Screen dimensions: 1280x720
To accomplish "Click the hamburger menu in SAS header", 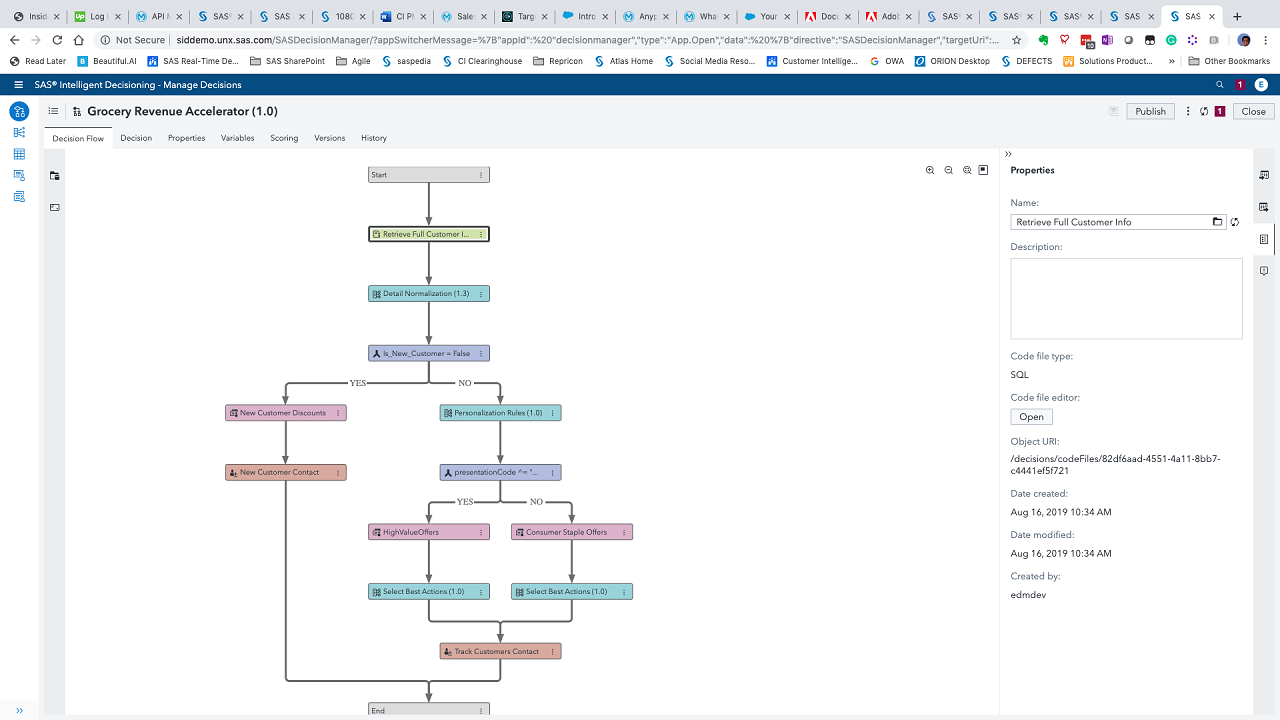I will click(19, 85).
